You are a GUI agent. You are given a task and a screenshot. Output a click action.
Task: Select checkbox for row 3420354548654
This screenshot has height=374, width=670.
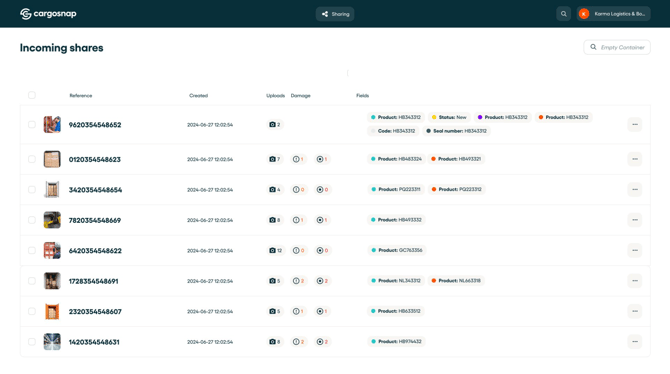tap(32, 189)
